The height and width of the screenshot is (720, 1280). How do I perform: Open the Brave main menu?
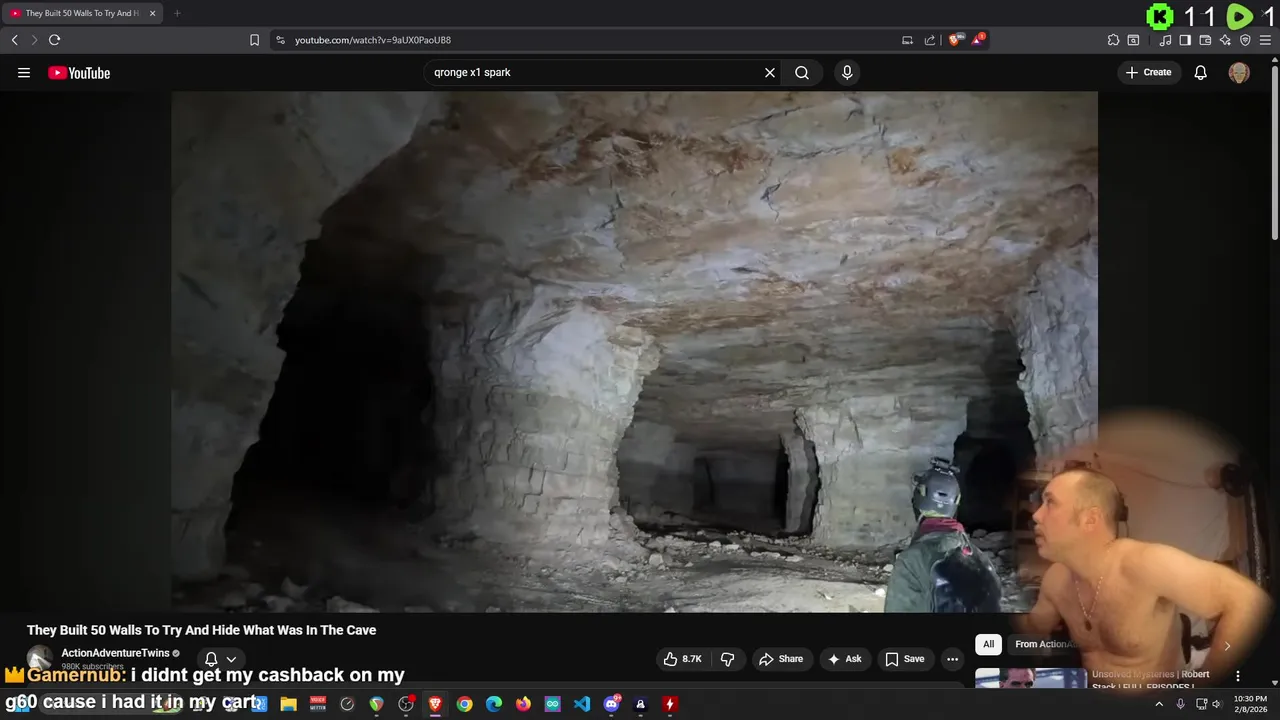point(1265,40)
